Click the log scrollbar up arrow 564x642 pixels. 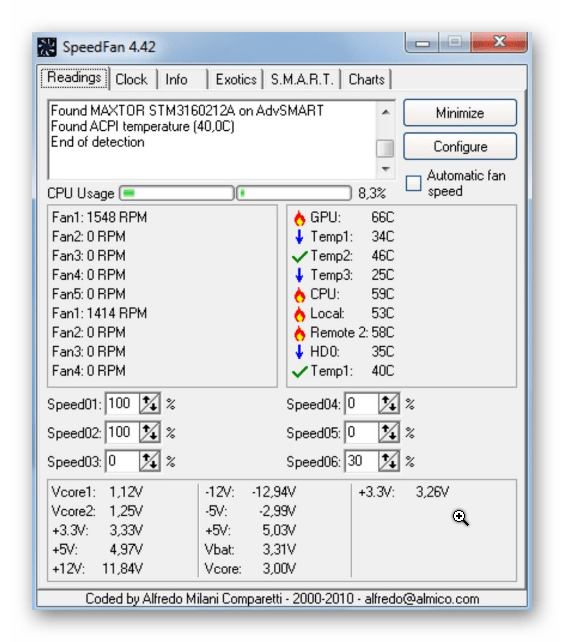click(x=385, y=112)
